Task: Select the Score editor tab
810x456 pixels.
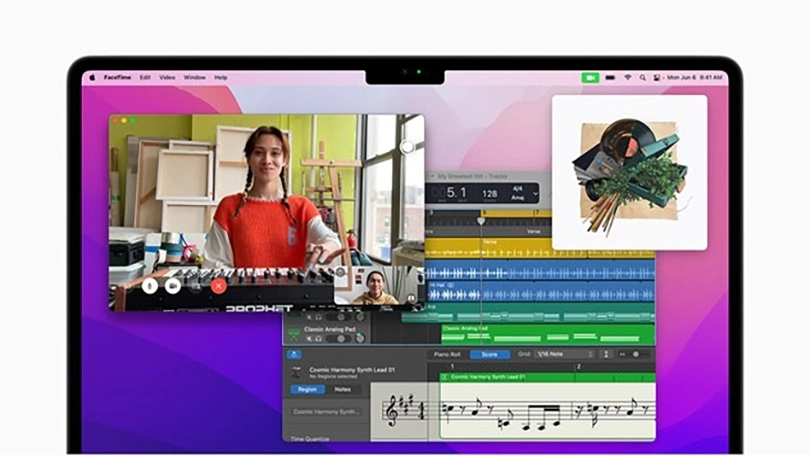Action: pos(489,354)
